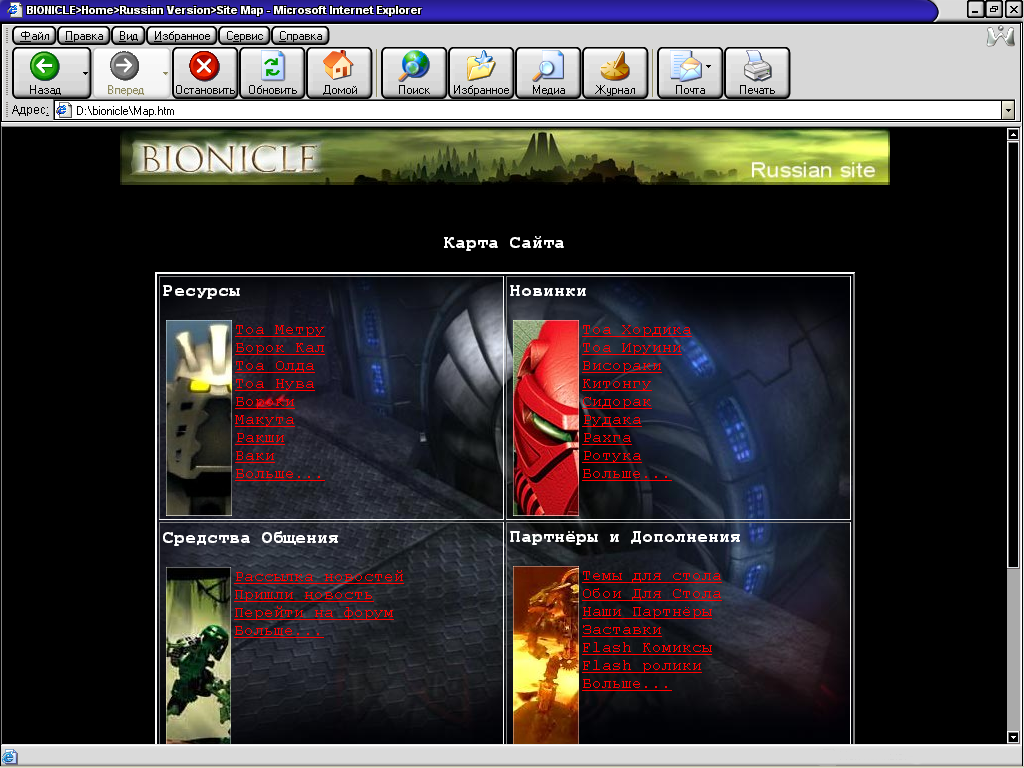
Task: Open the Ракши link
Action: (259, 438)
